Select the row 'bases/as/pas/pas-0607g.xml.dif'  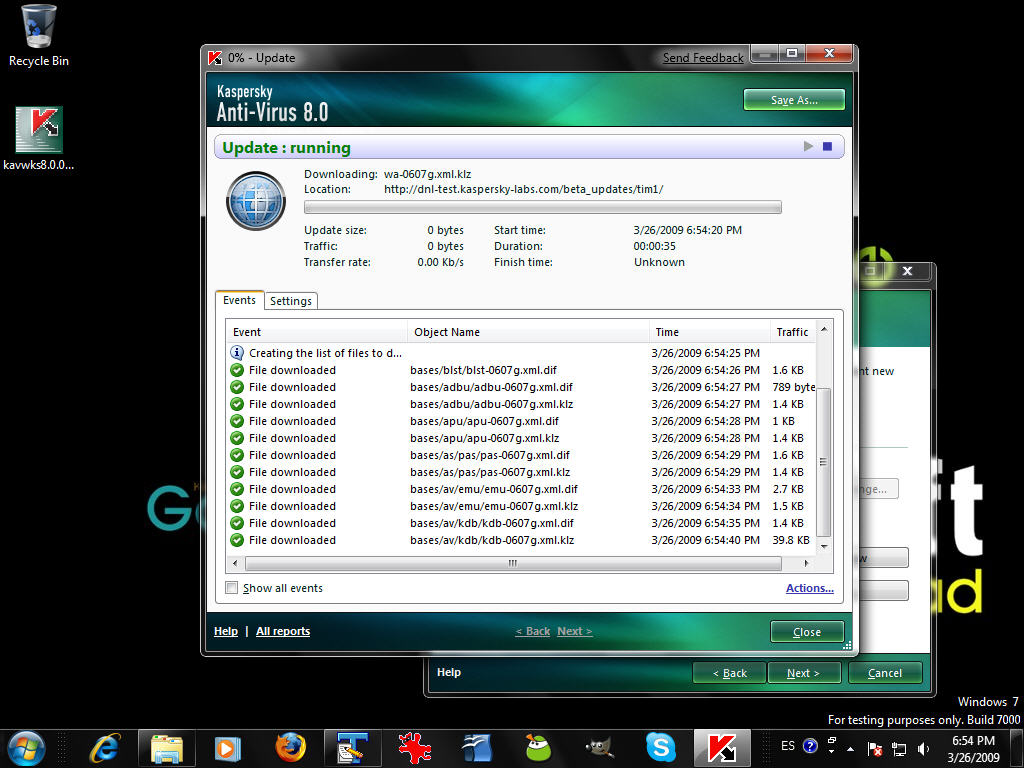[x=520, y=455]
